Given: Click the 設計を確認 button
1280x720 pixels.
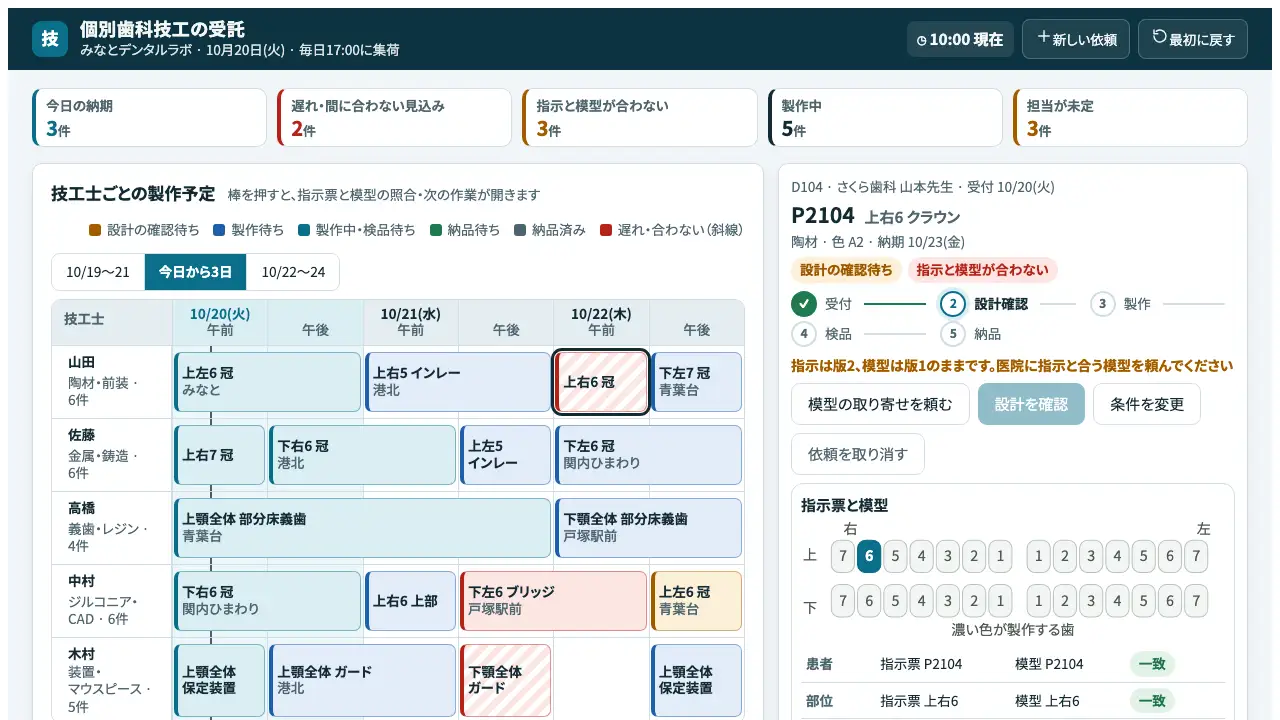Looking at the screenshot, I should tap(1031, 404).
